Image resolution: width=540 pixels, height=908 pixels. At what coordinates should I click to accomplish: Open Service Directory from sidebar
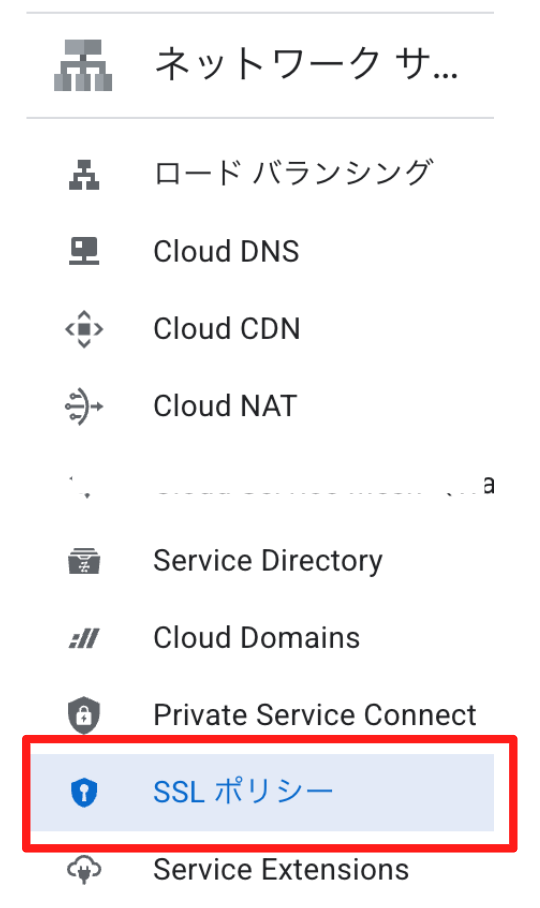click(260, 561)
